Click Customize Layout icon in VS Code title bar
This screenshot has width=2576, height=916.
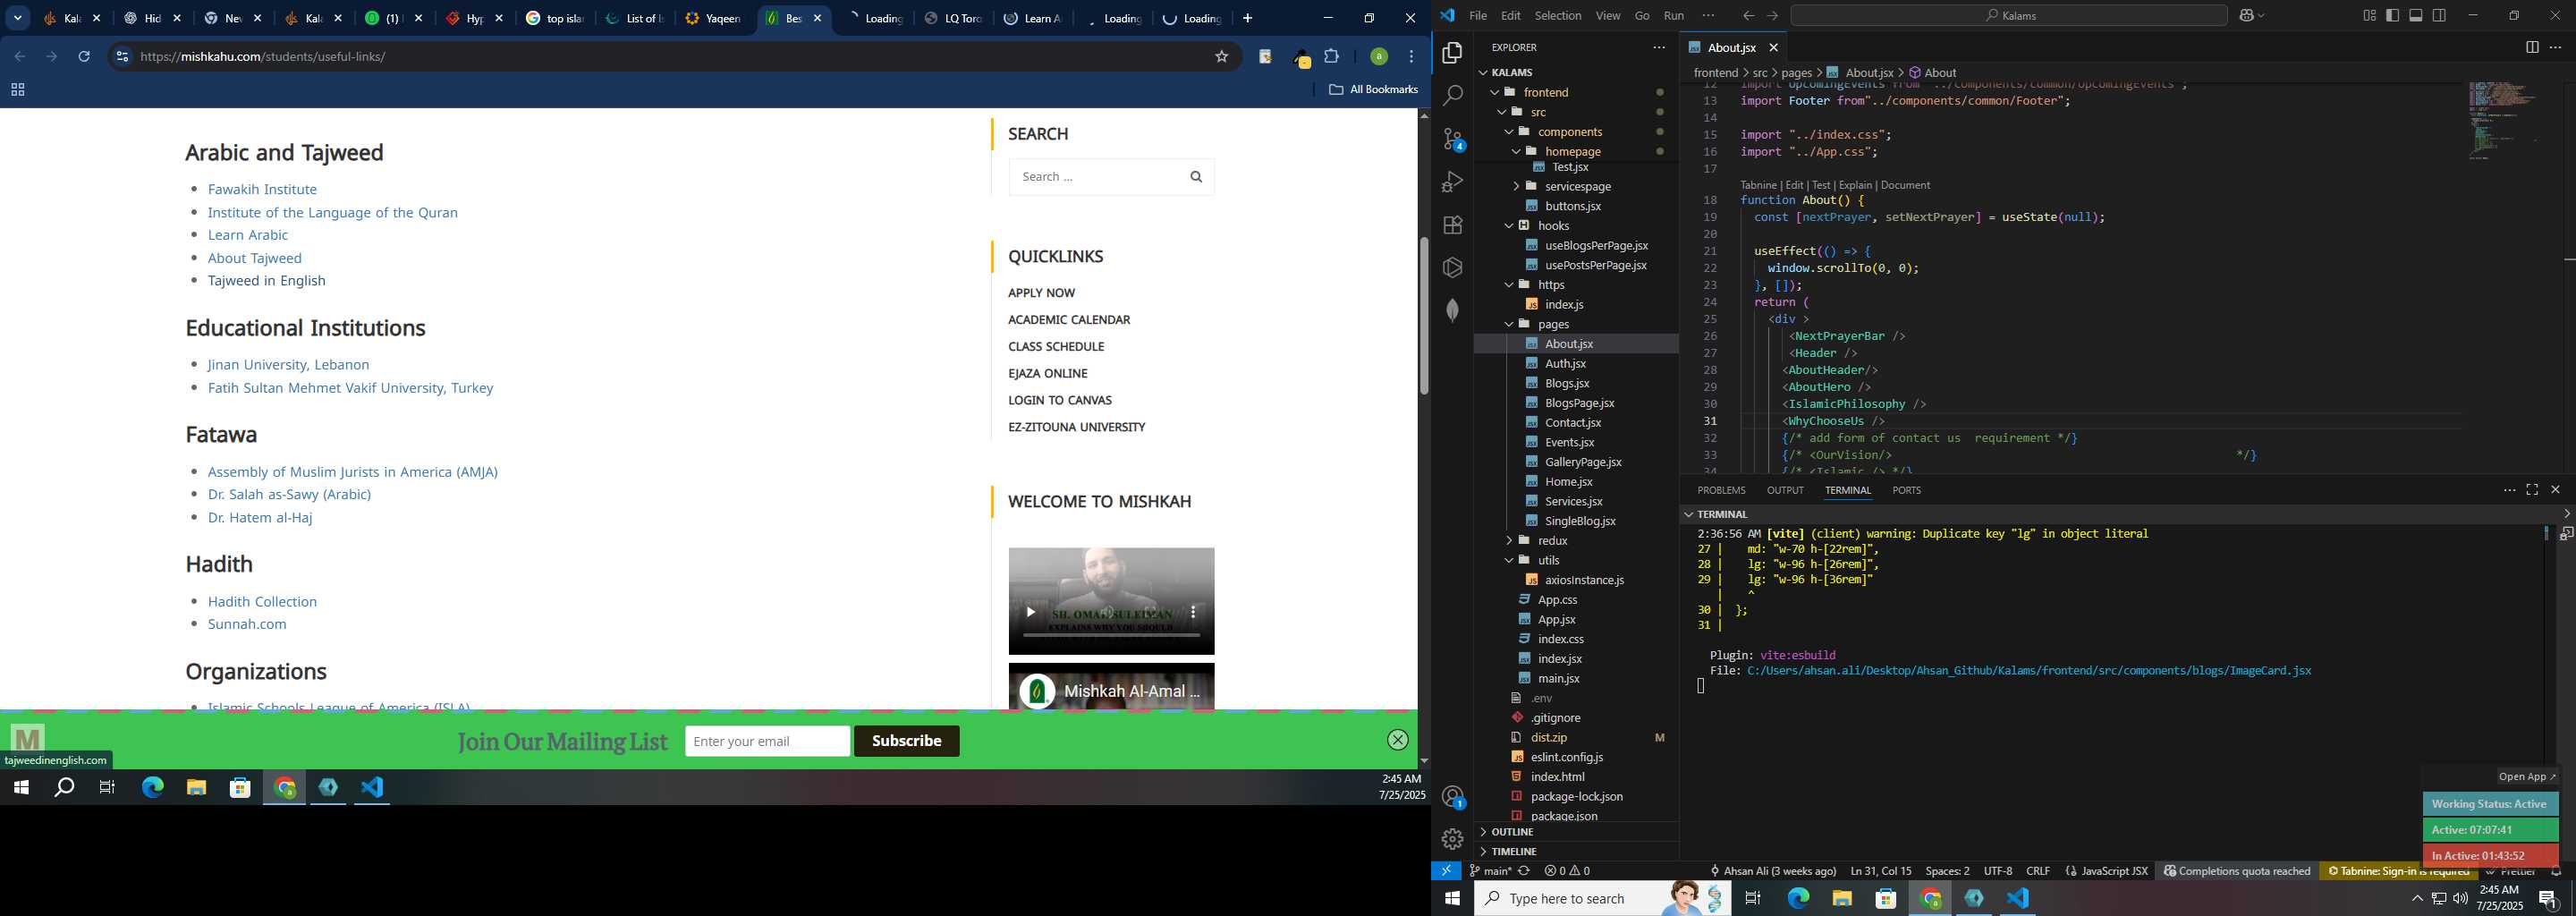click(x=2369, y=16)
